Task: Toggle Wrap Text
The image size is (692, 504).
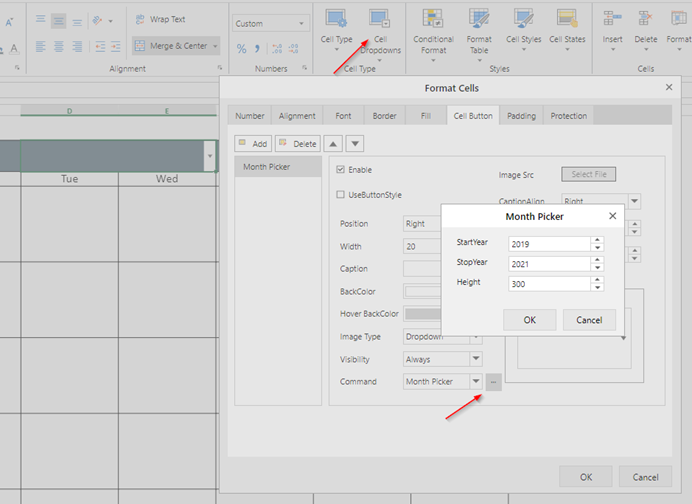Action: (160, 19)
